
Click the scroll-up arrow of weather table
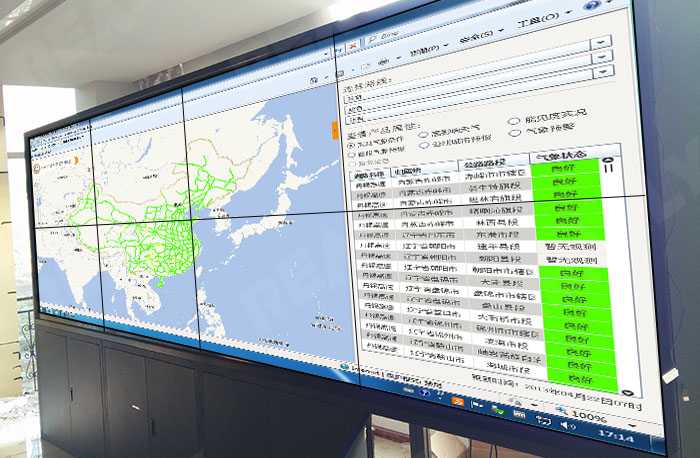tap(608, 159)
